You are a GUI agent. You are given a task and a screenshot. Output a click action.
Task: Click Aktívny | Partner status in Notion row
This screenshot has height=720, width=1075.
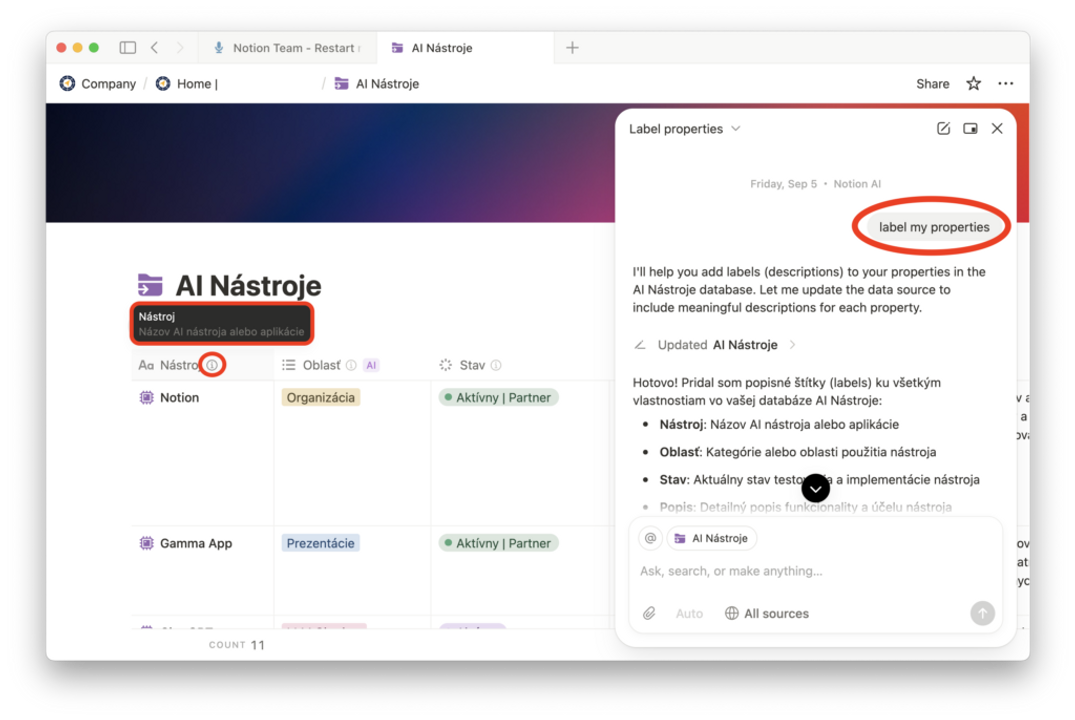(498, 398)
